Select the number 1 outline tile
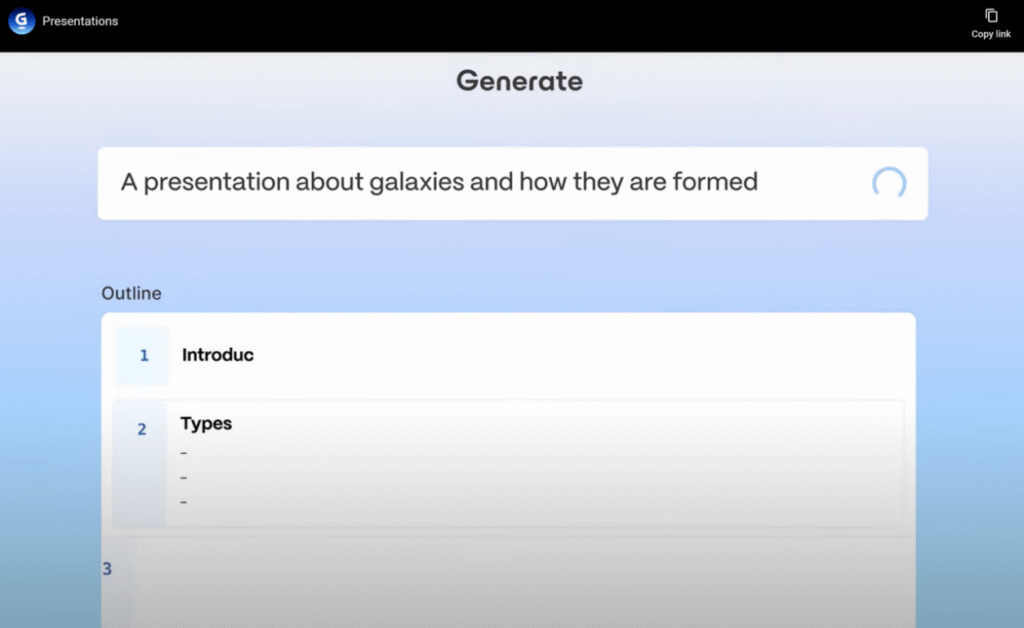 point(143,355)
